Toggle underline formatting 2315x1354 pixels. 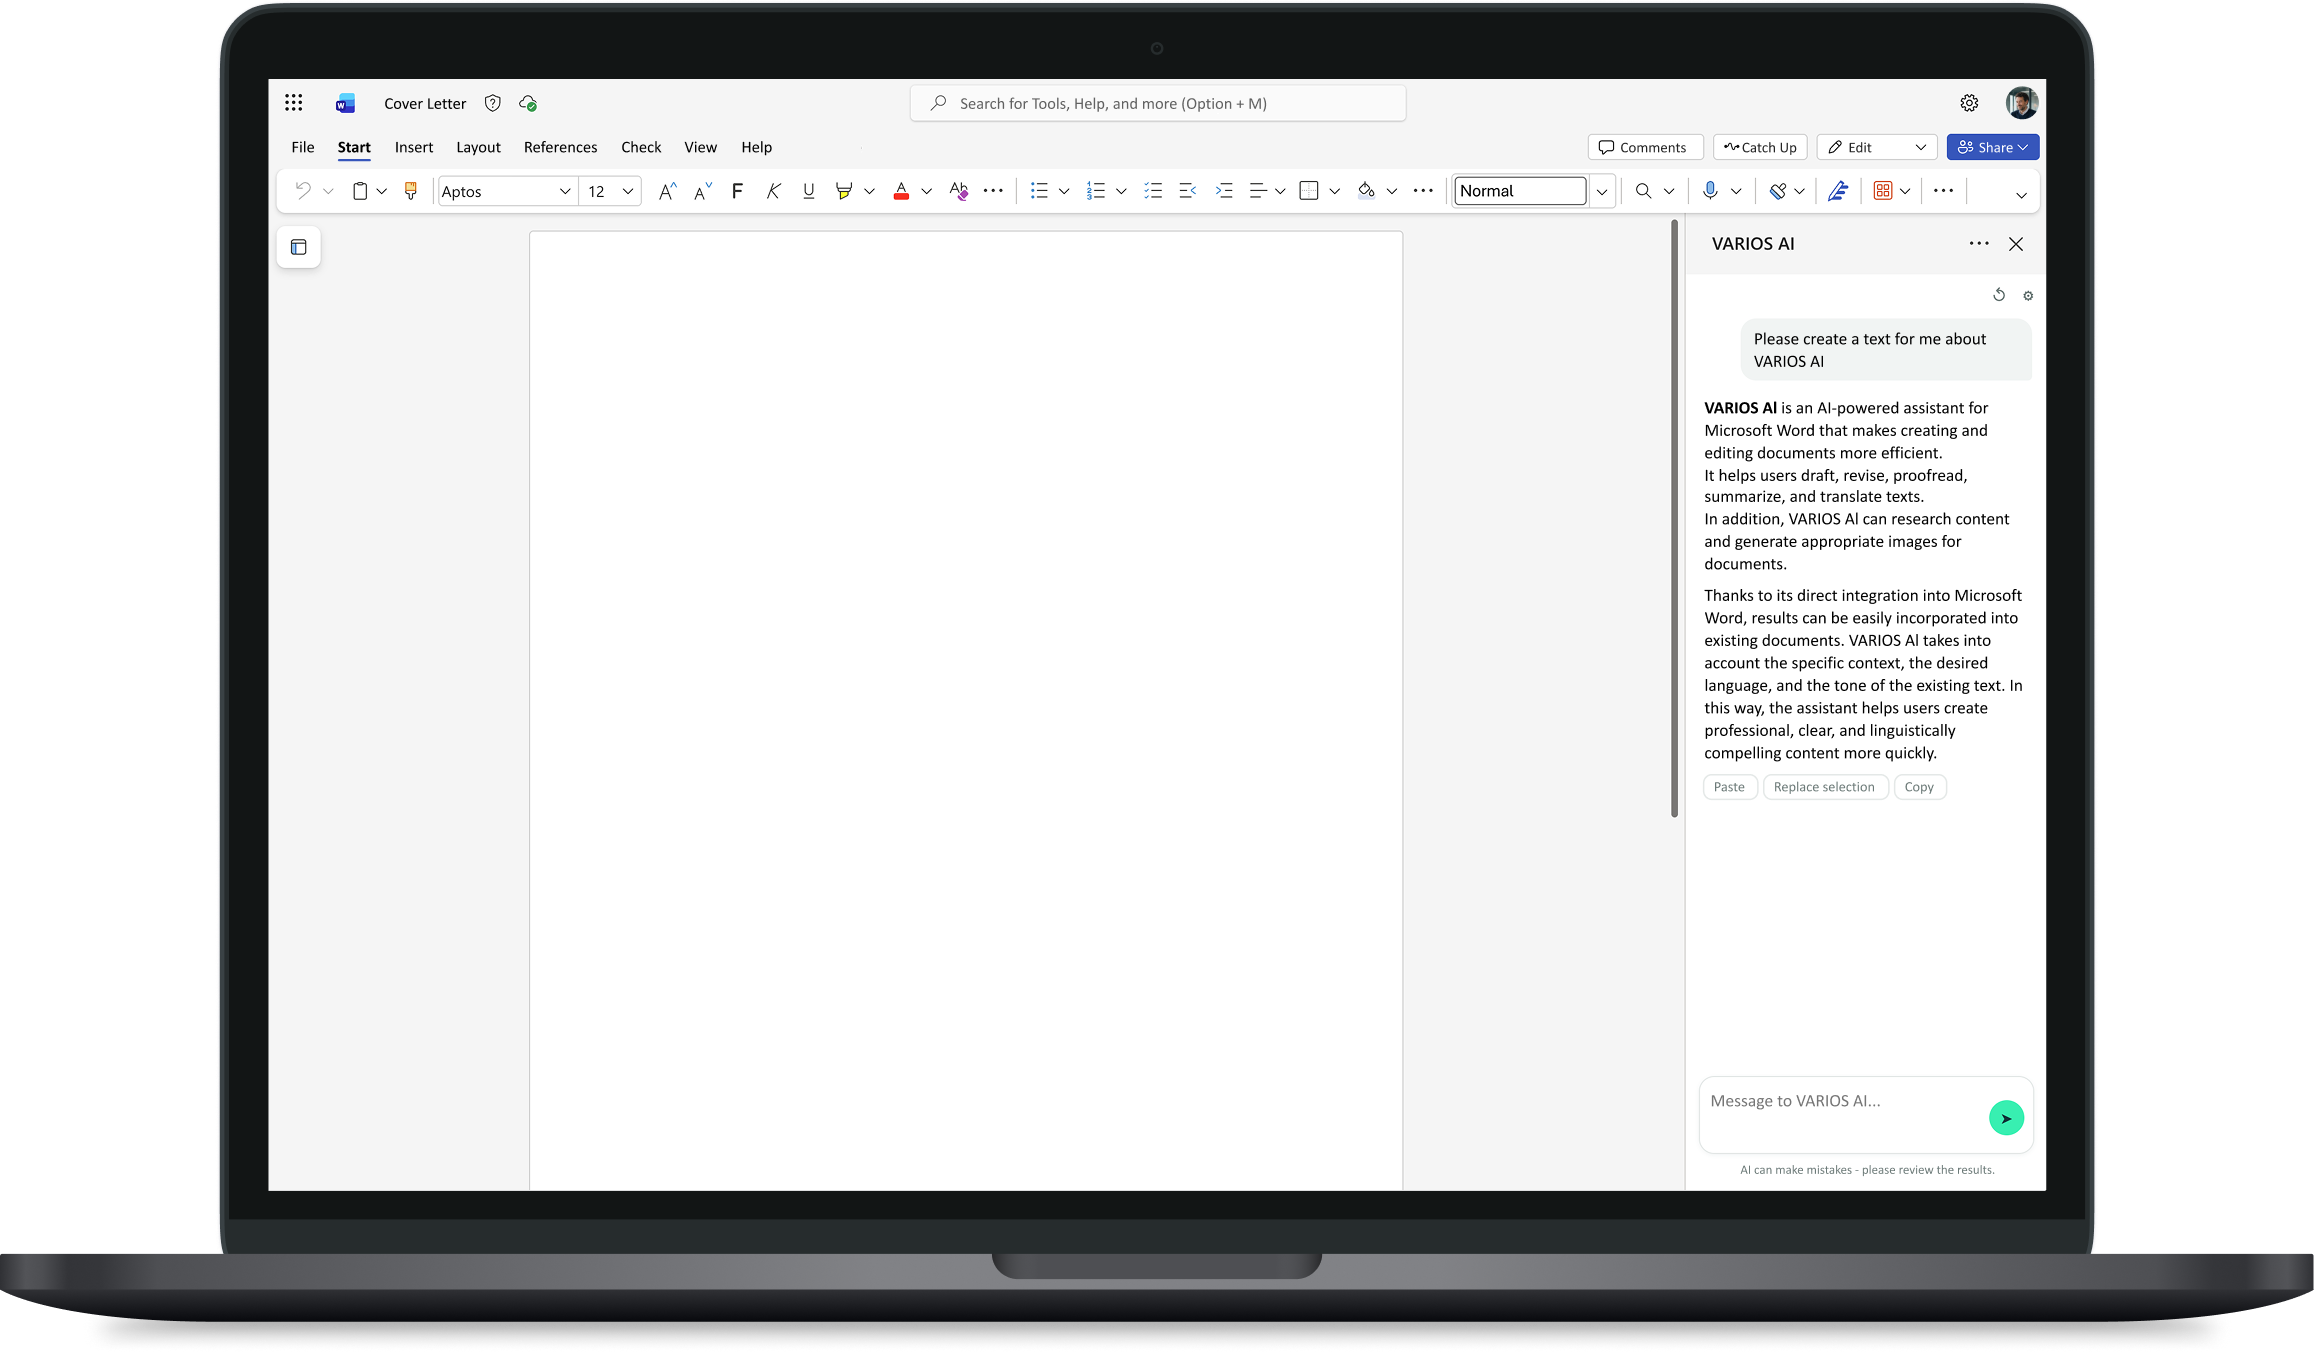(x=809, y=190)
